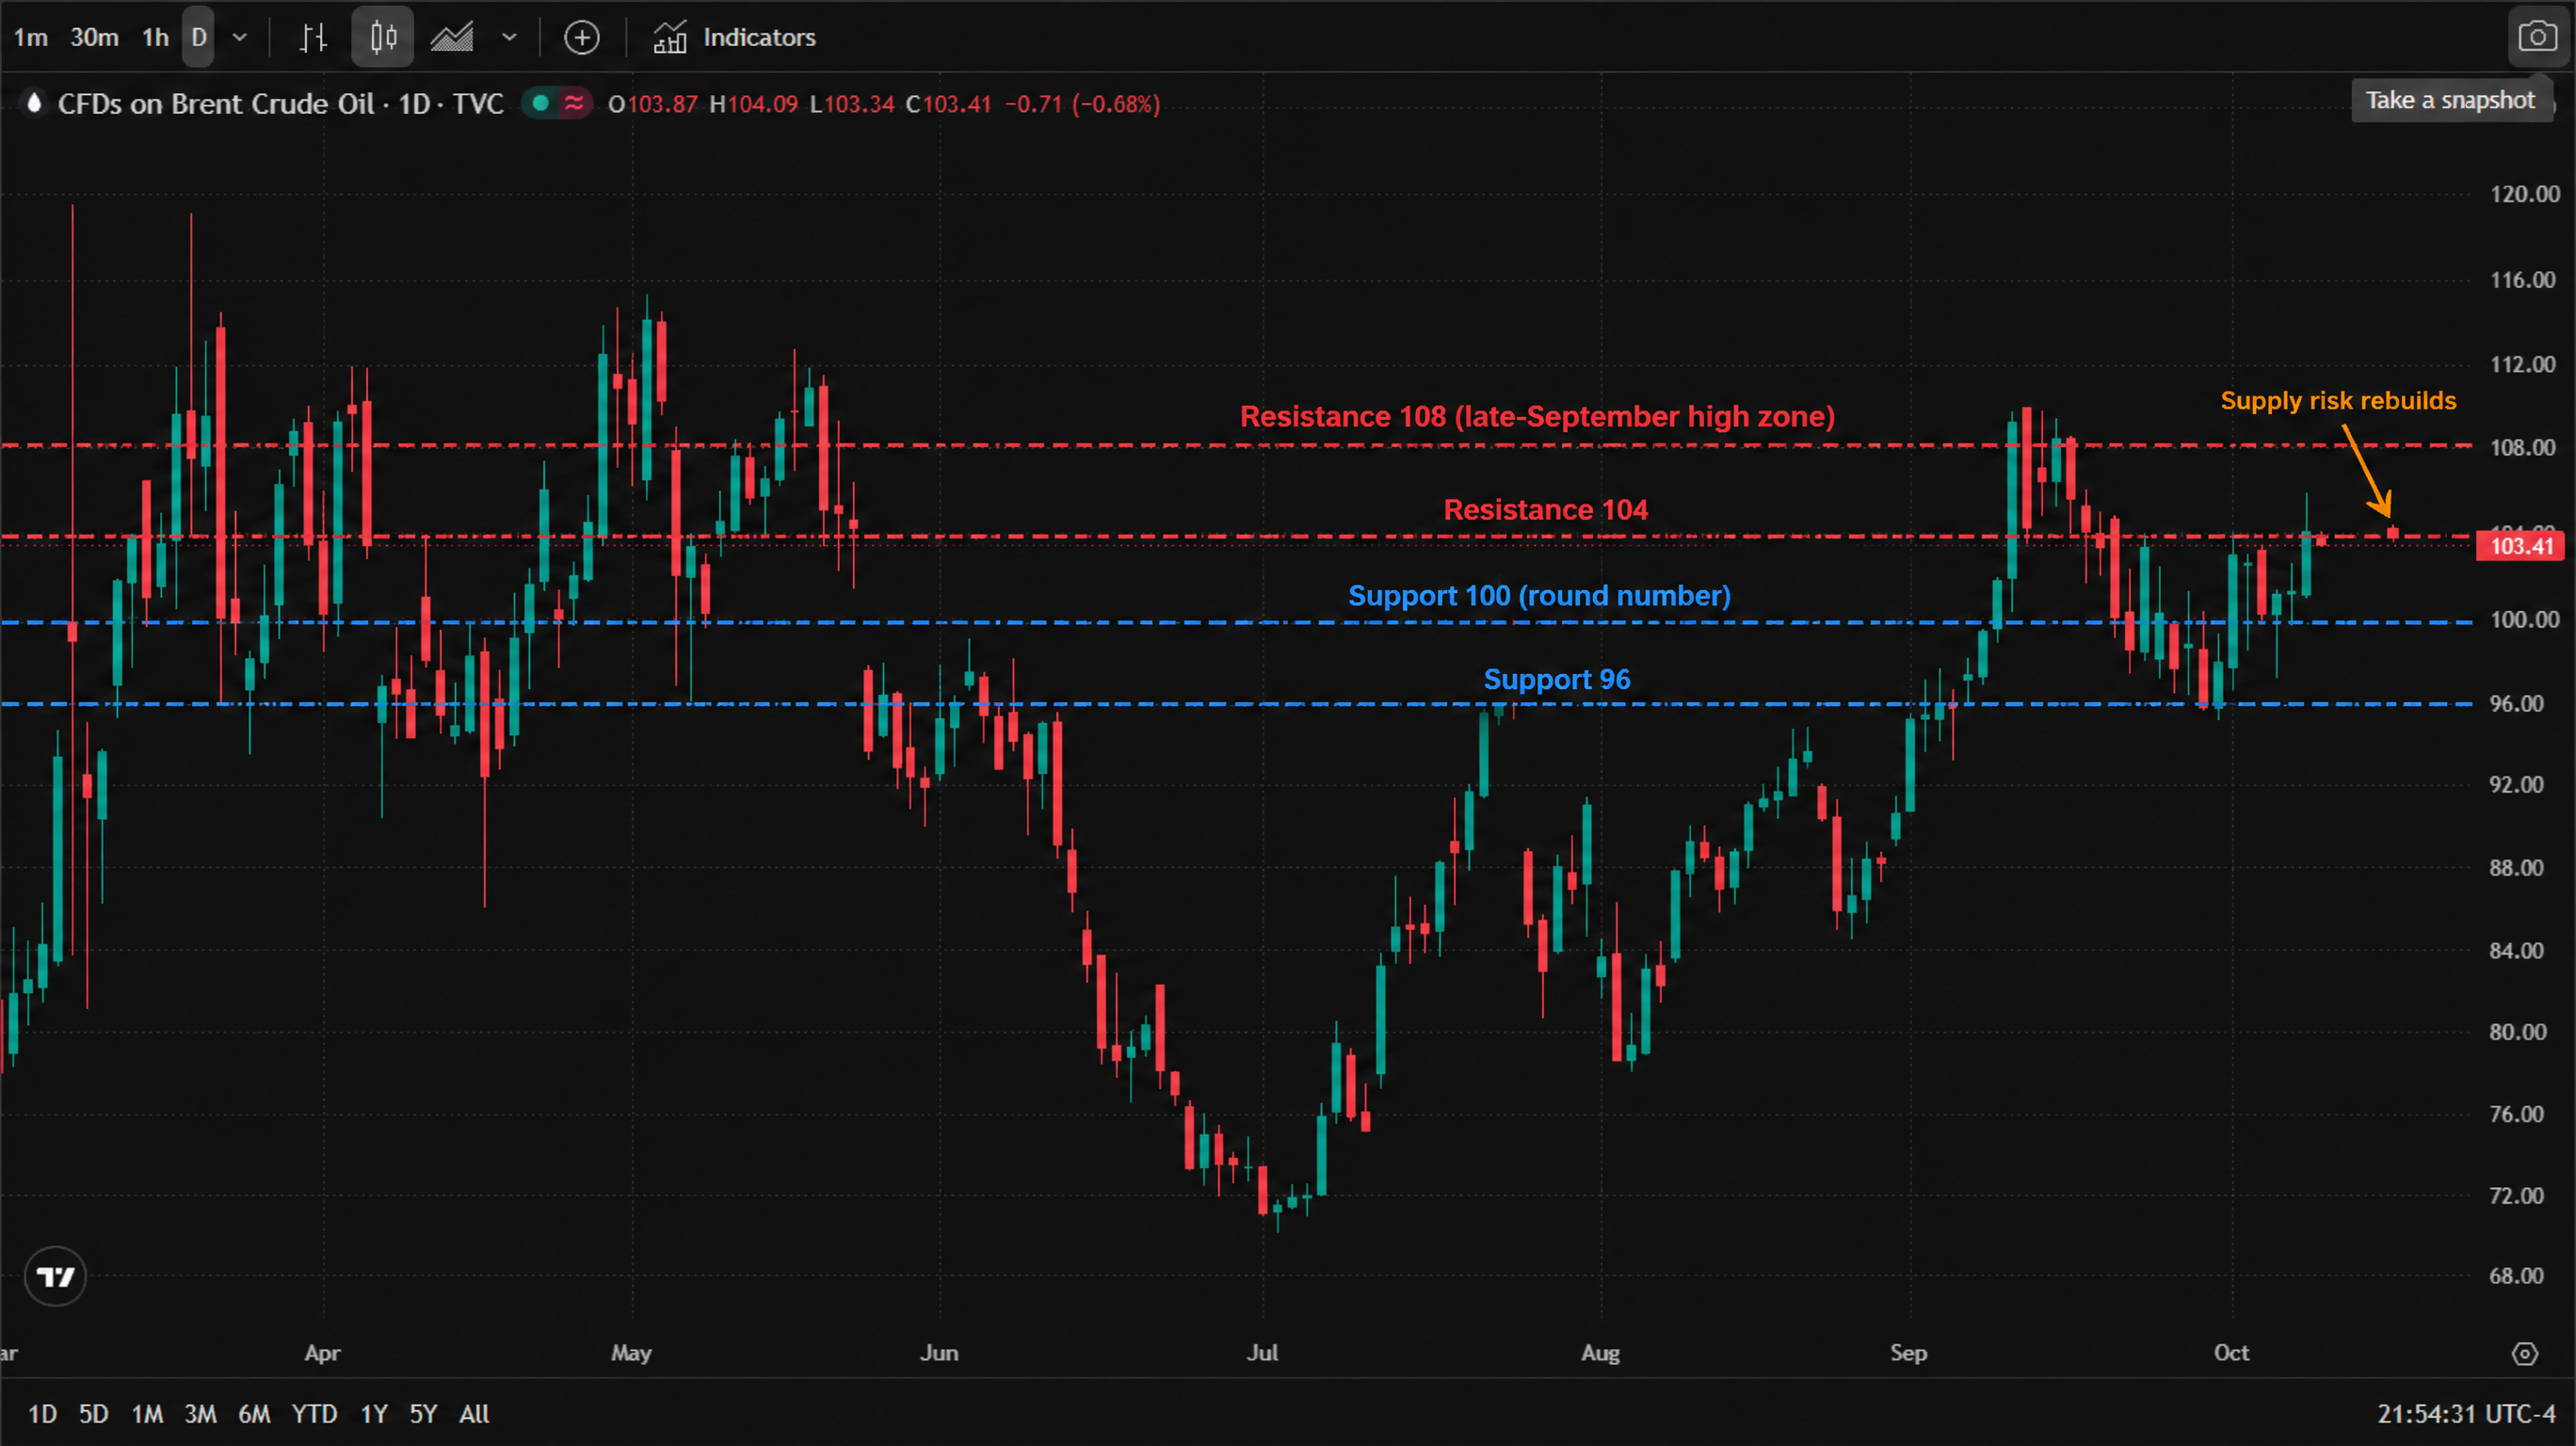The width and height of the screenshot is (2576, 1446).
Task: Open the timeframe interval dropdown
Action: 239,37
